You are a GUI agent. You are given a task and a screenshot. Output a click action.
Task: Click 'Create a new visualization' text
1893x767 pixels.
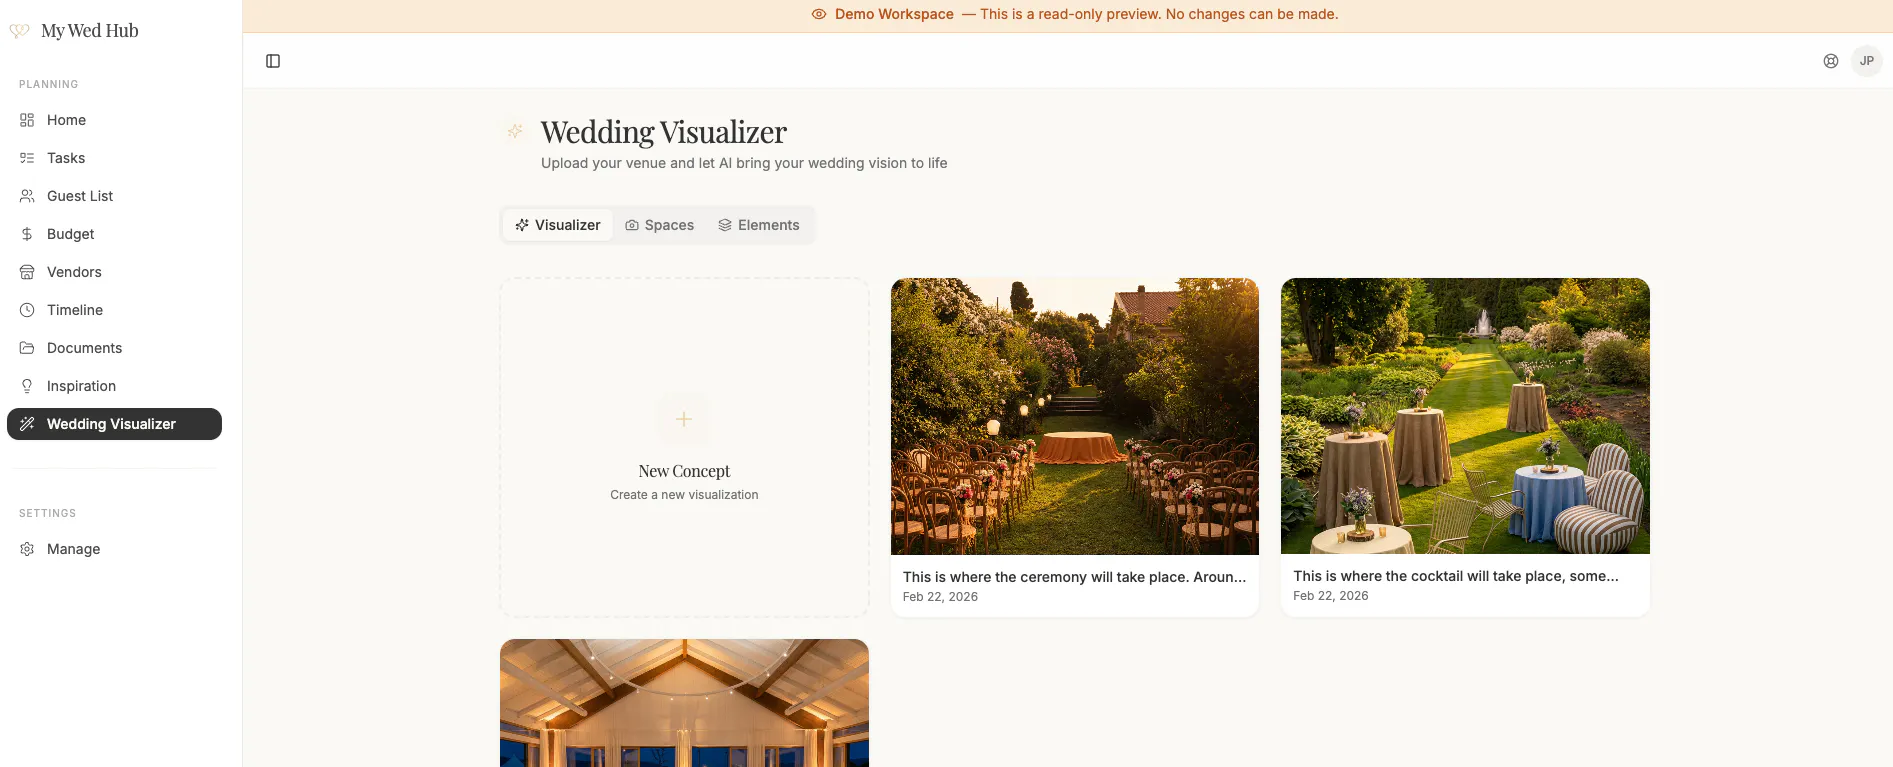(x=684, y=495)
